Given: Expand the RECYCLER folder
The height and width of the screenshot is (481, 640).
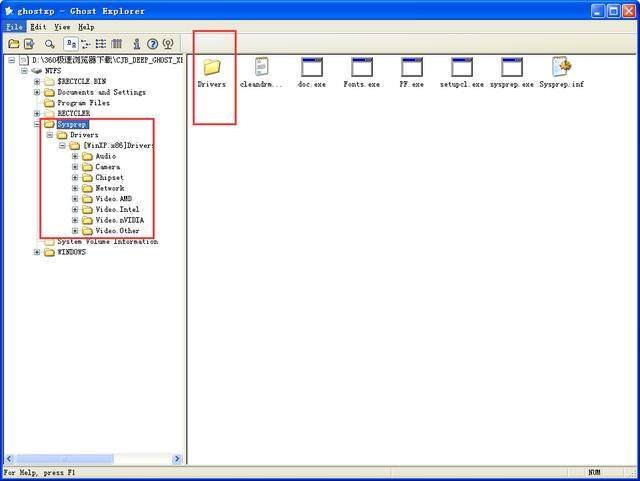Looking at the screenshot, I should coord(37,114).
